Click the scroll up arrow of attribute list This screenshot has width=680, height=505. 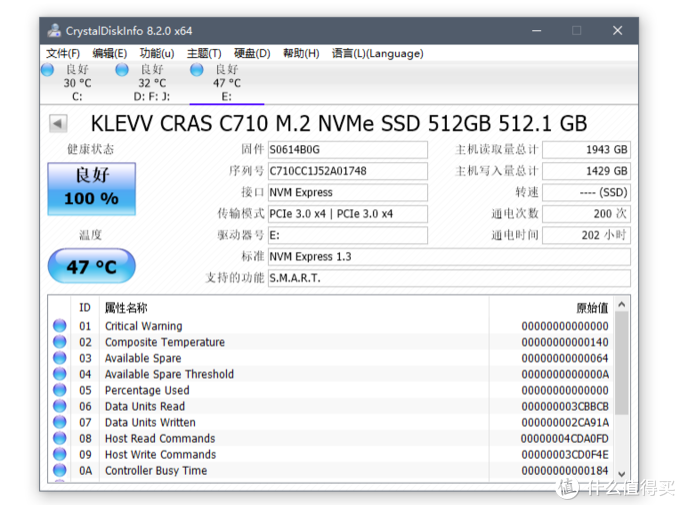[x=621, y=305]
